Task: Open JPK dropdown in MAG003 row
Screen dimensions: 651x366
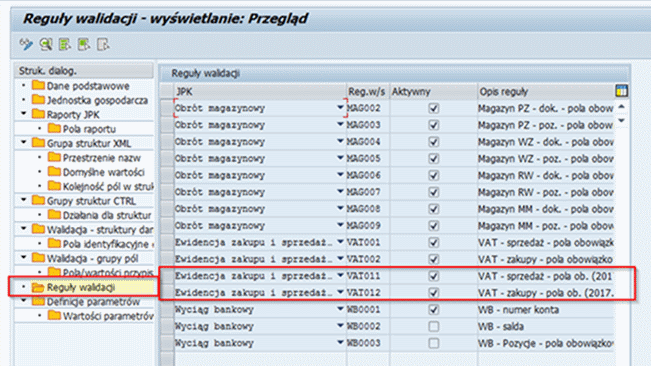Action: 340,124
